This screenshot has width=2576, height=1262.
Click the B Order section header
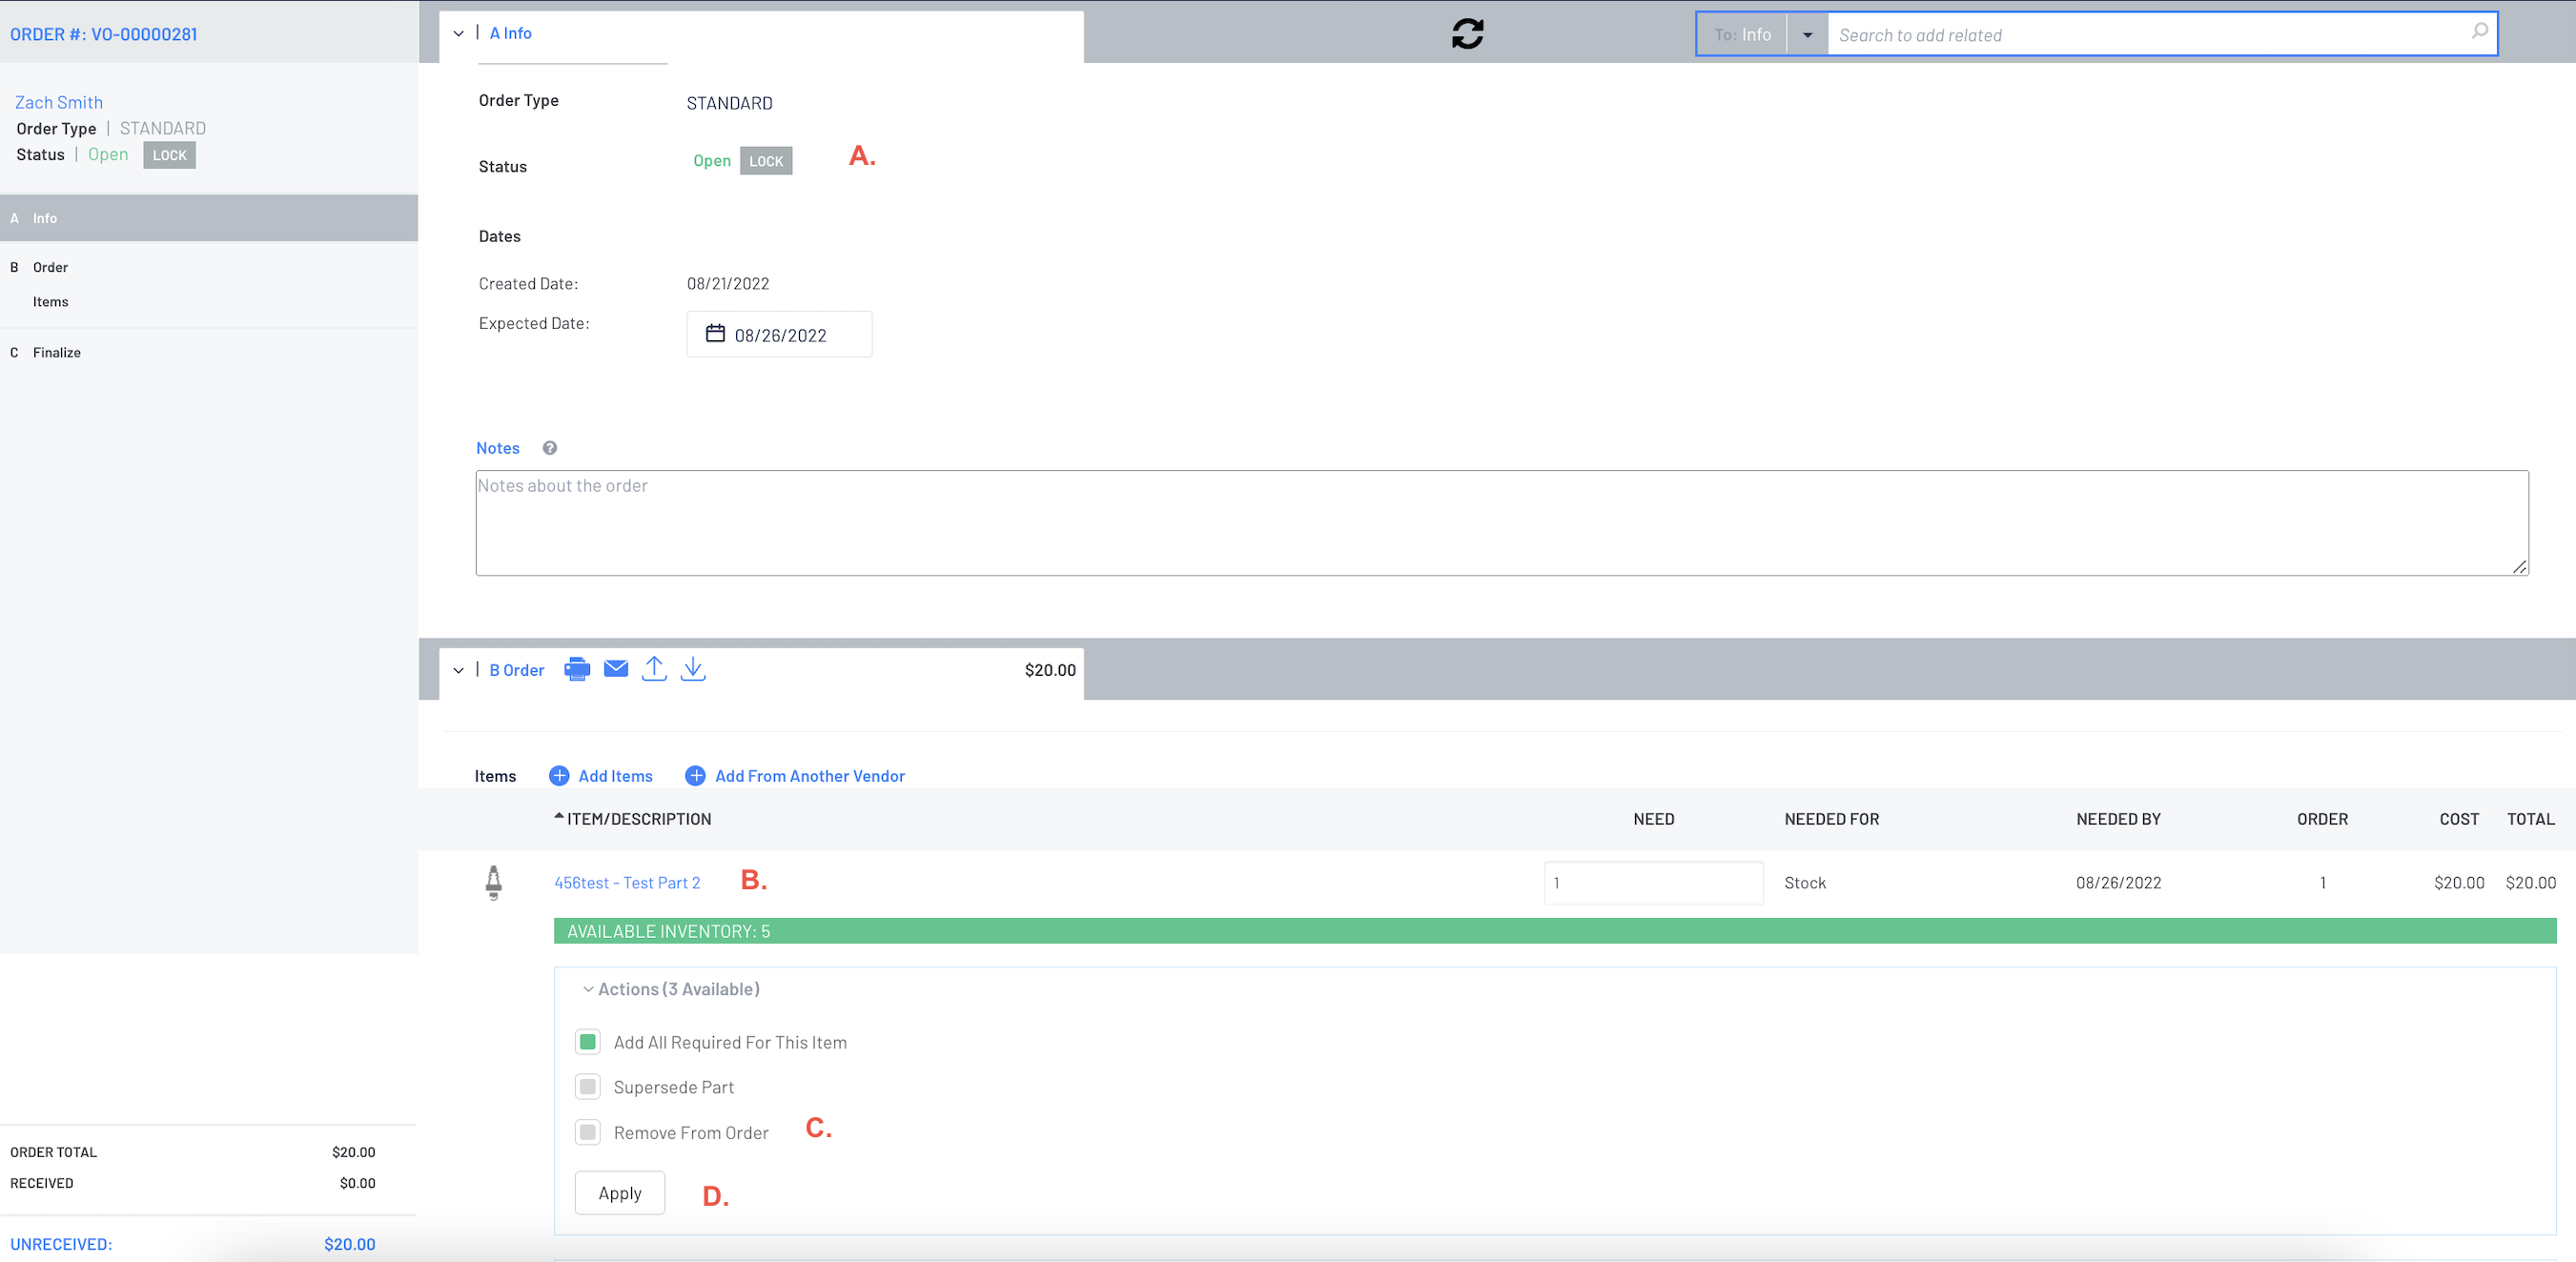click(516, 670)
